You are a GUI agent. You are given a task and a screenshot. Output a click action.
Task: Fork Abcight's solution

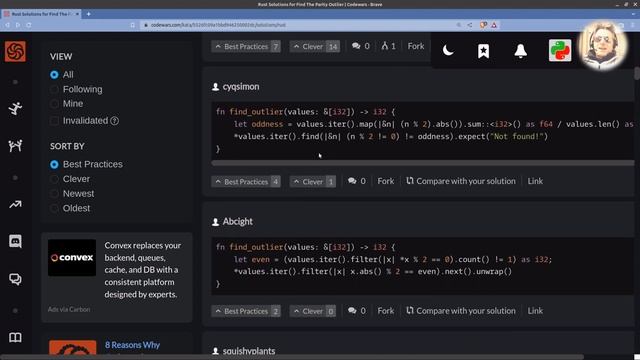click(x=386, y=311)
